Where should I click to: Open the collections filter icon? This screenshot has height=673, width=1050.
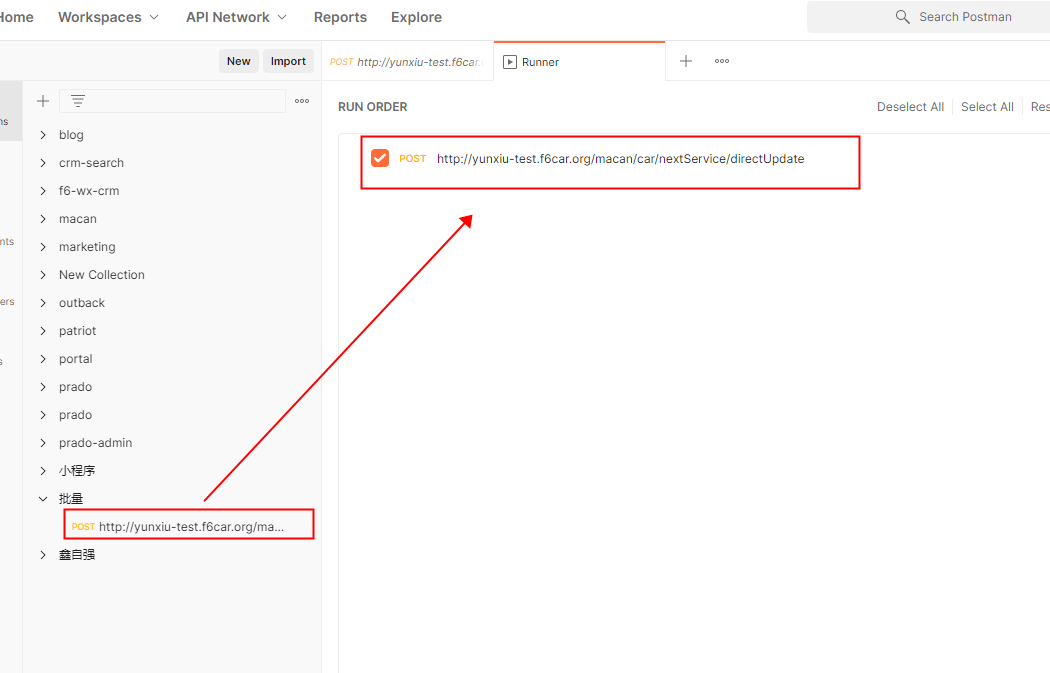tap(78, 101)
